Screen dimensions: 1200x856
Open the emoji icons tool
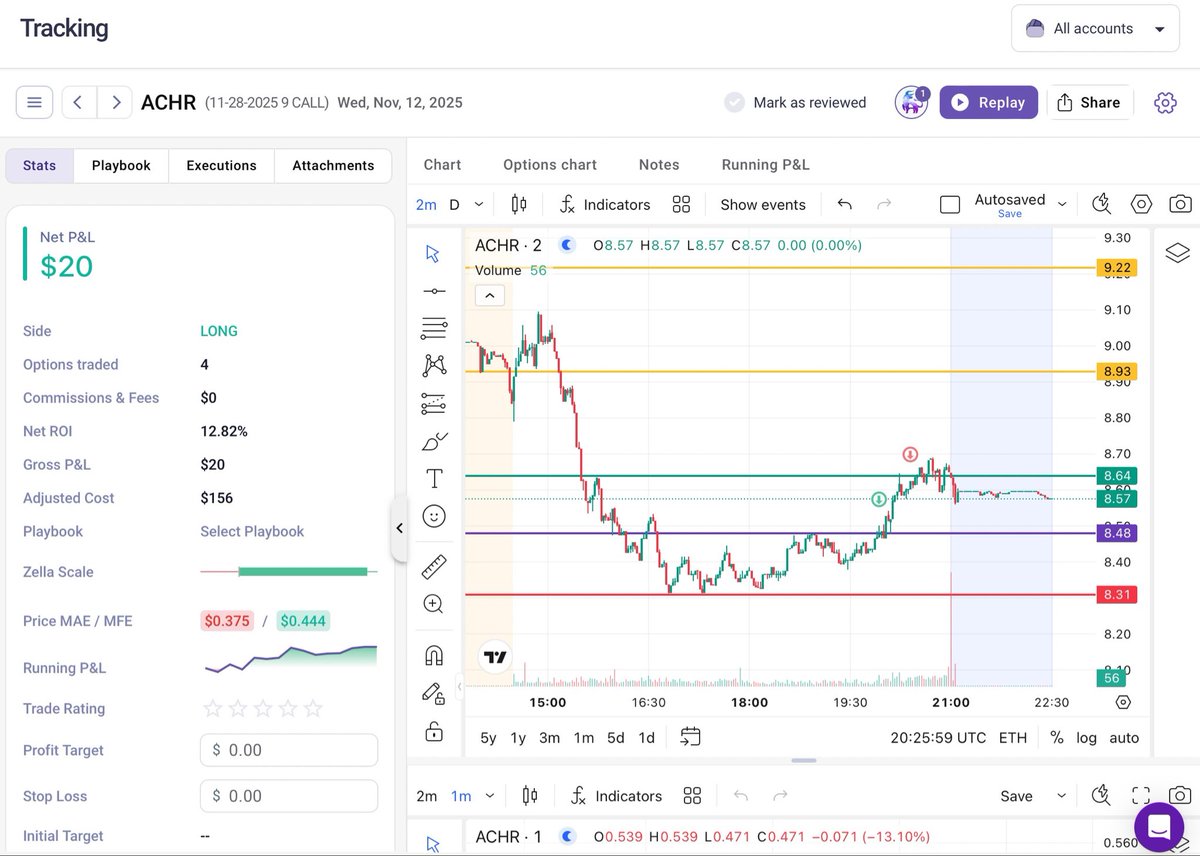(x=434, y=516)
